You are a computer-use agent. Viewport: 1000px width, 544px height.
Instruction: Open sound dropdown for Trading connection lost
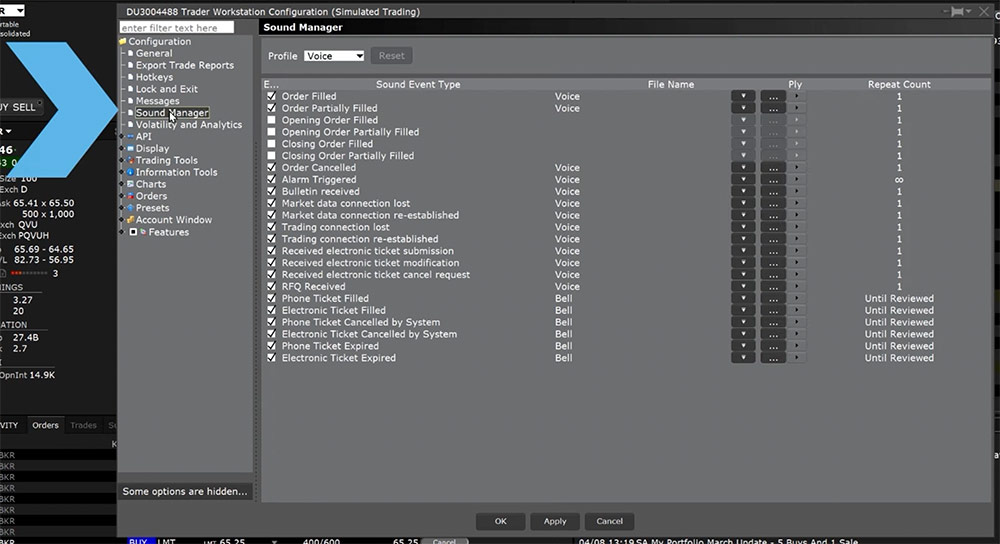(743, 227)
